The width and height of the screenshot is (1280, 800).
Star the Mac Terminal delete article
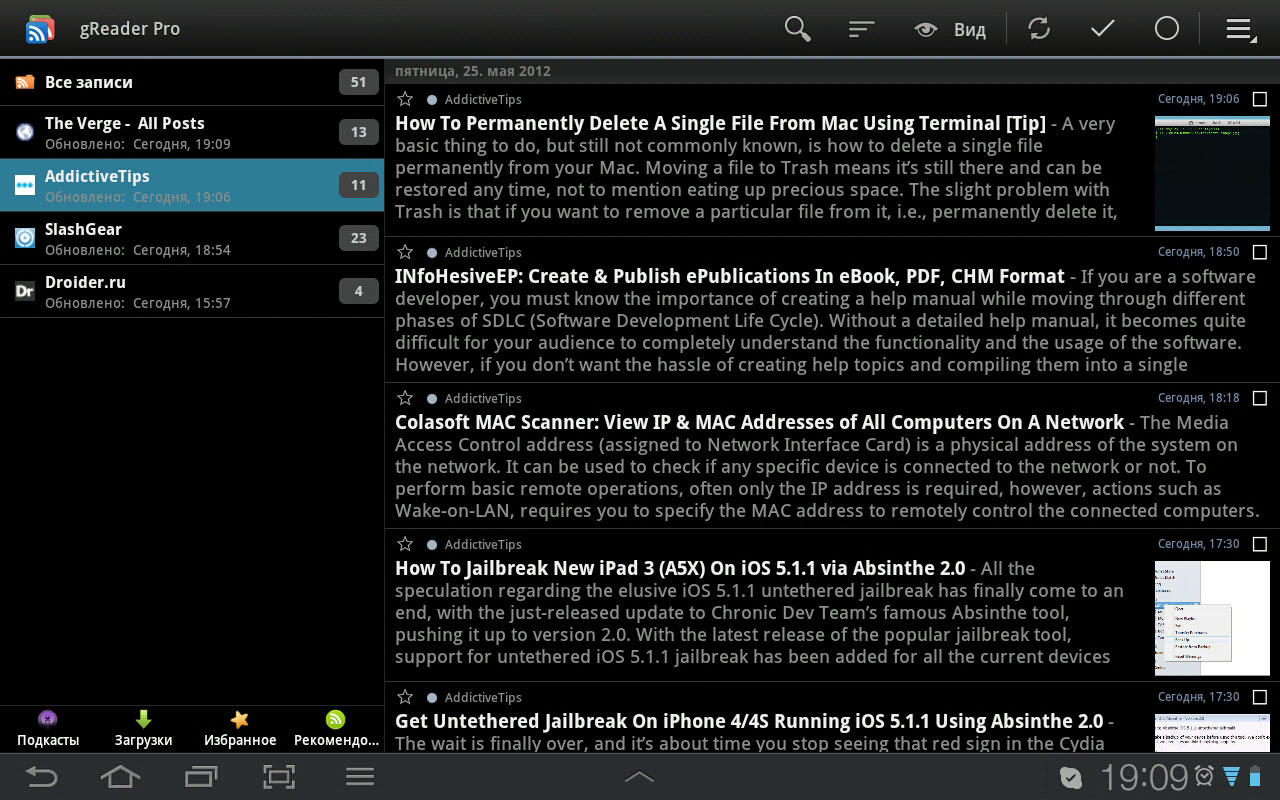click(405, 99)
